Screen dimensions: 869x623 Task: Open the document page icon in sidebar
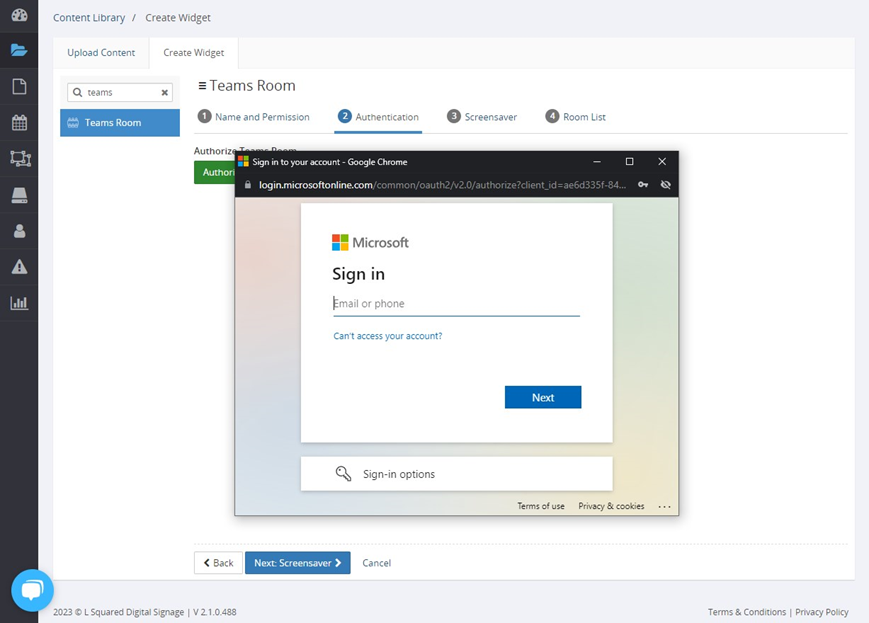tap(19, 86)
